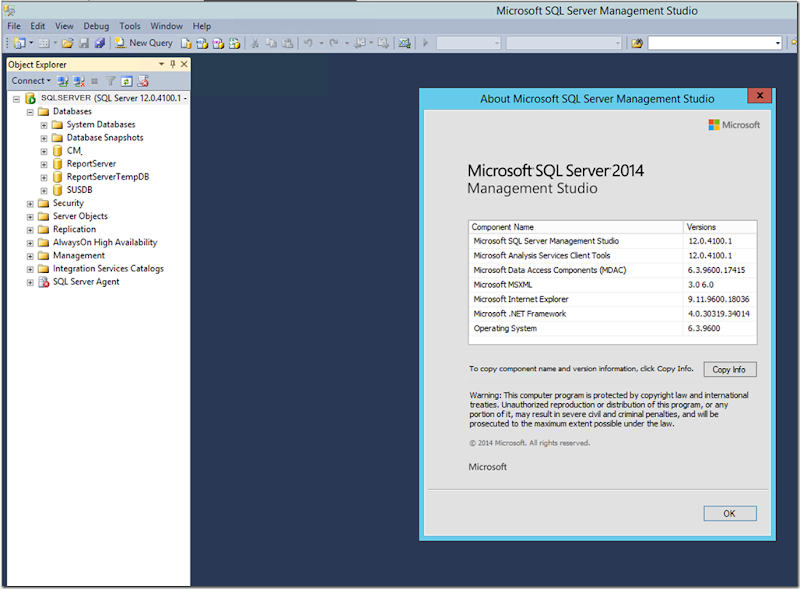Image resolution: width=800 pixels, height=589 pixels.
Task: Expand the System Databases folder
Action: 44,125
